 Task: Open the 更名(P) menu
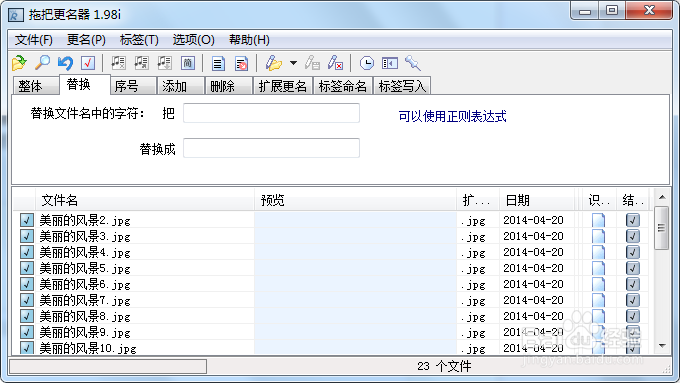click(86, 40)
